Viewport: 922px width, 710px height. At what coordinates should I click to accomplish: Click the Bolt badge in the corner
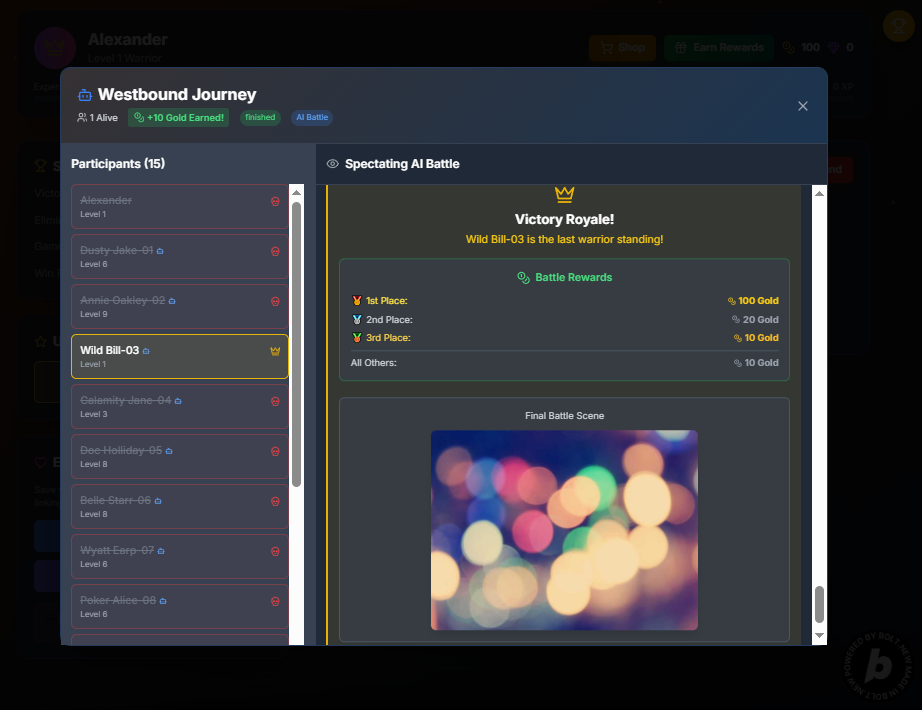878,666
